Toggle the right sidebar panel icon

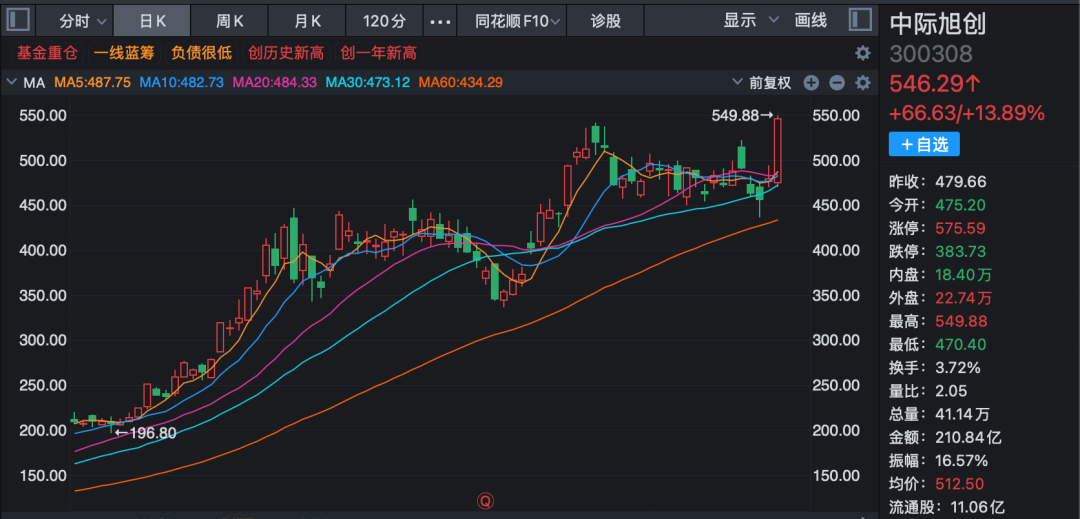(860, 20)
